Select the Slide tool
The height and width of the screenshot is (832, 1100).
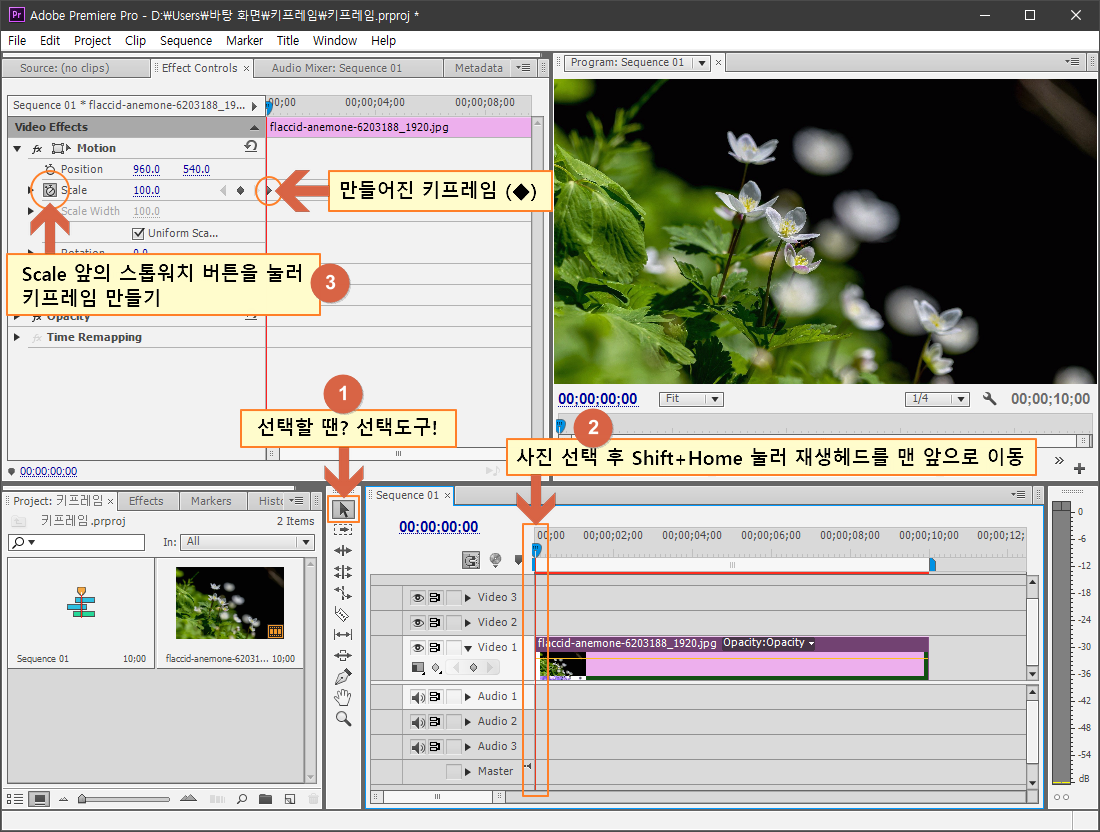[343, 655]
